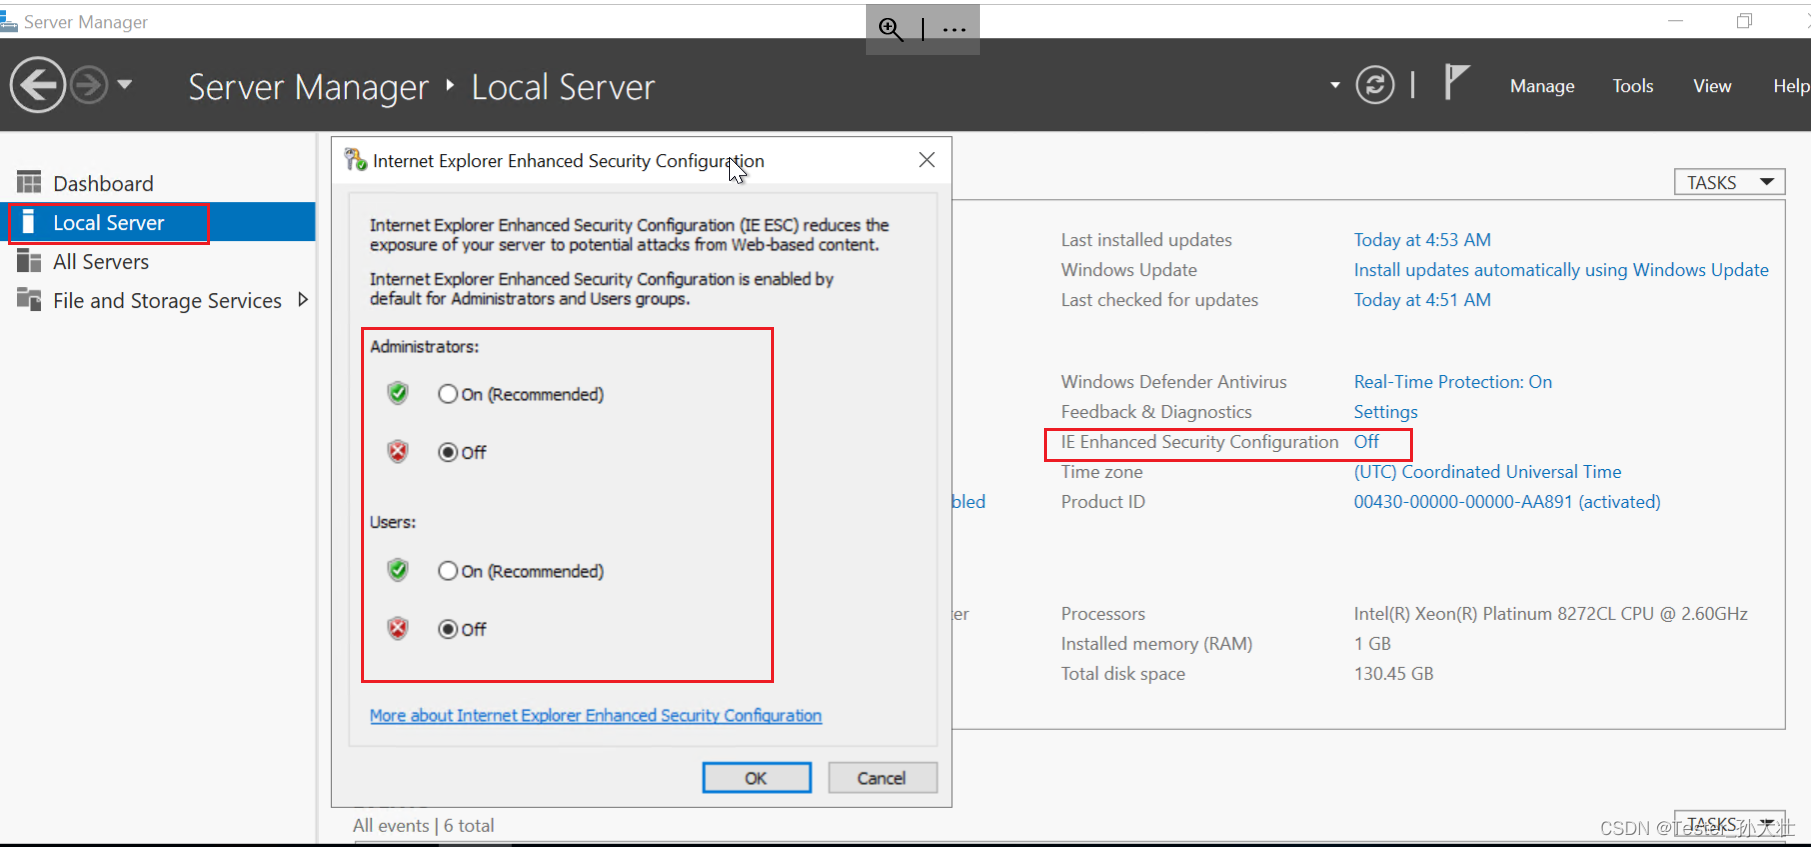1811x847 pixels.
Task: Click All events 6 total text
Action: click(423, 825)
